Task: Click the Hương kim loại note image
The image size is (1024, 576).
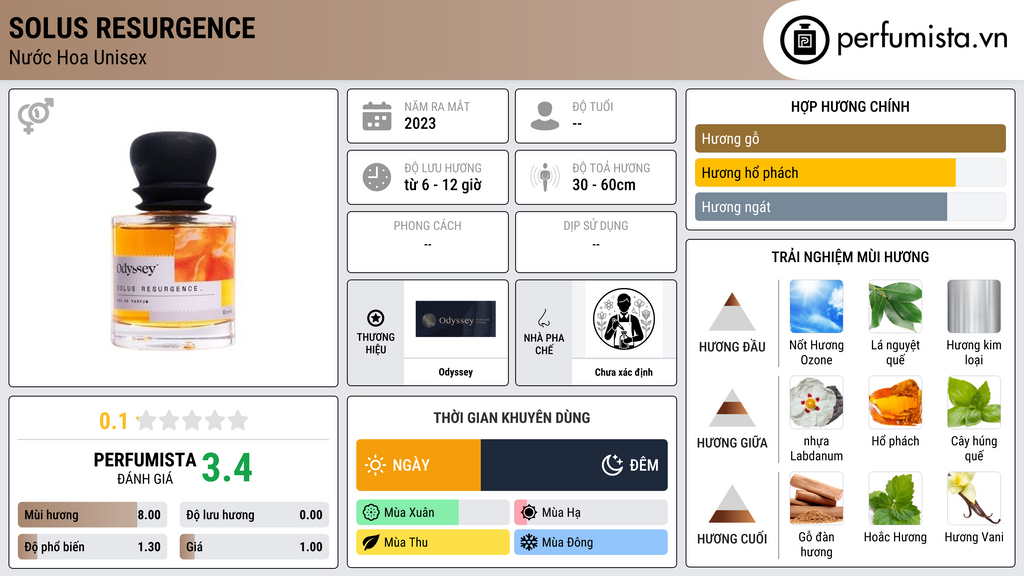Action: pos(974,306)
